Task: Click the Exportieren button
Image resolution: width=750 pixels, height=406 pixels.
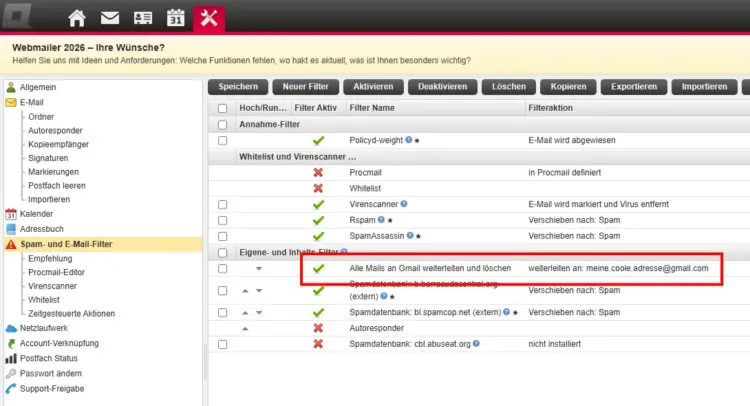Action: pyautogui.click(x=634, y=87)
